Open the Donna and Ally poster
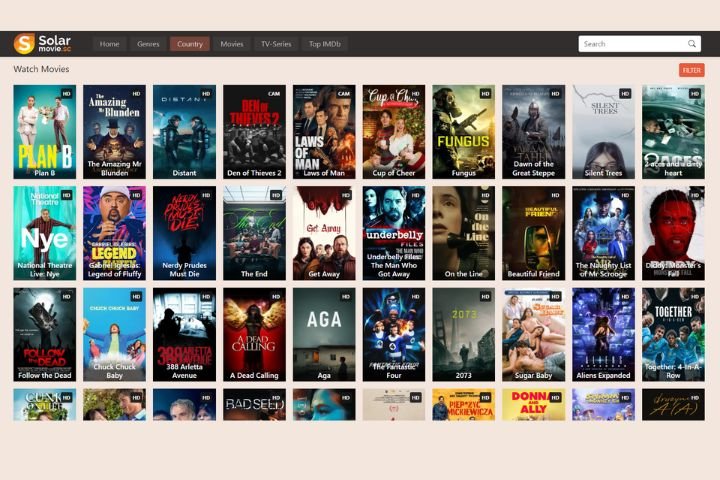 point(534,405)
